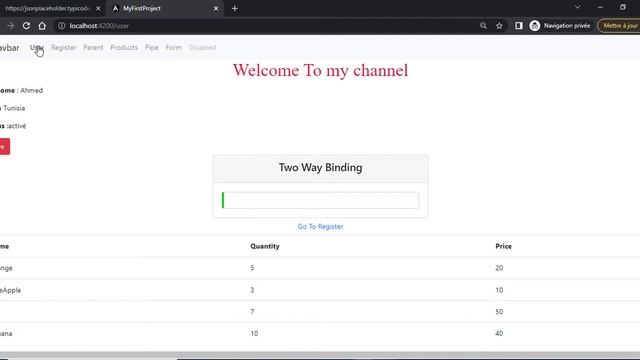Open the Form nav link
640x360 pixels.
tap(173, 47)
